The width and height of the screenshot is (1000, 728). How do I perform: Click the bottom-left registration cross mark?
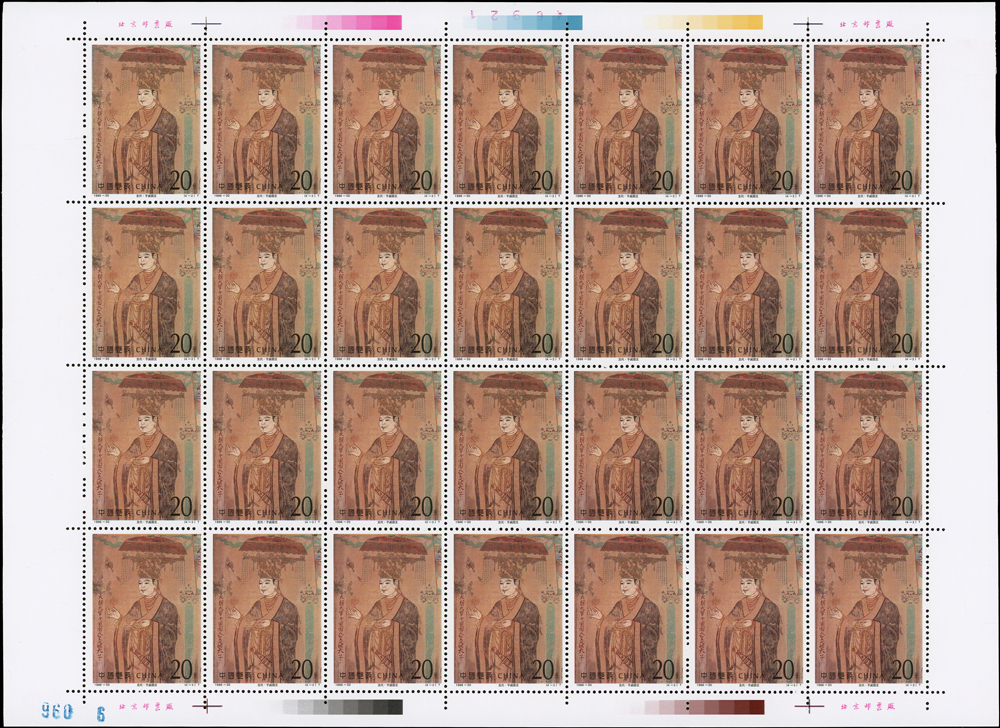[x=205, y=706]
